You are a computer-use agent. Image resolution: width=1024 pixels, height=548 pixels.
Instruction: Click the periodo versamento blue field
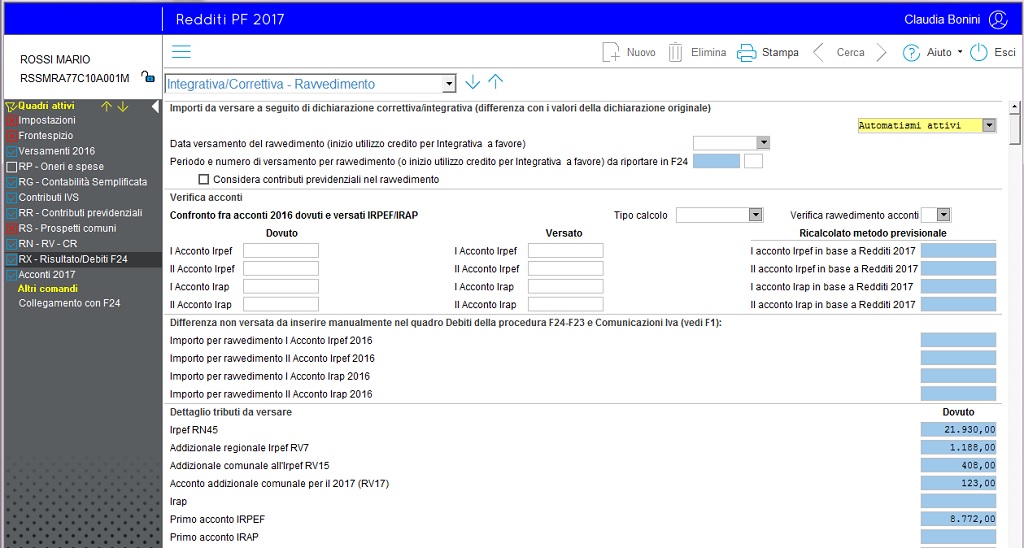coord(716,161)
